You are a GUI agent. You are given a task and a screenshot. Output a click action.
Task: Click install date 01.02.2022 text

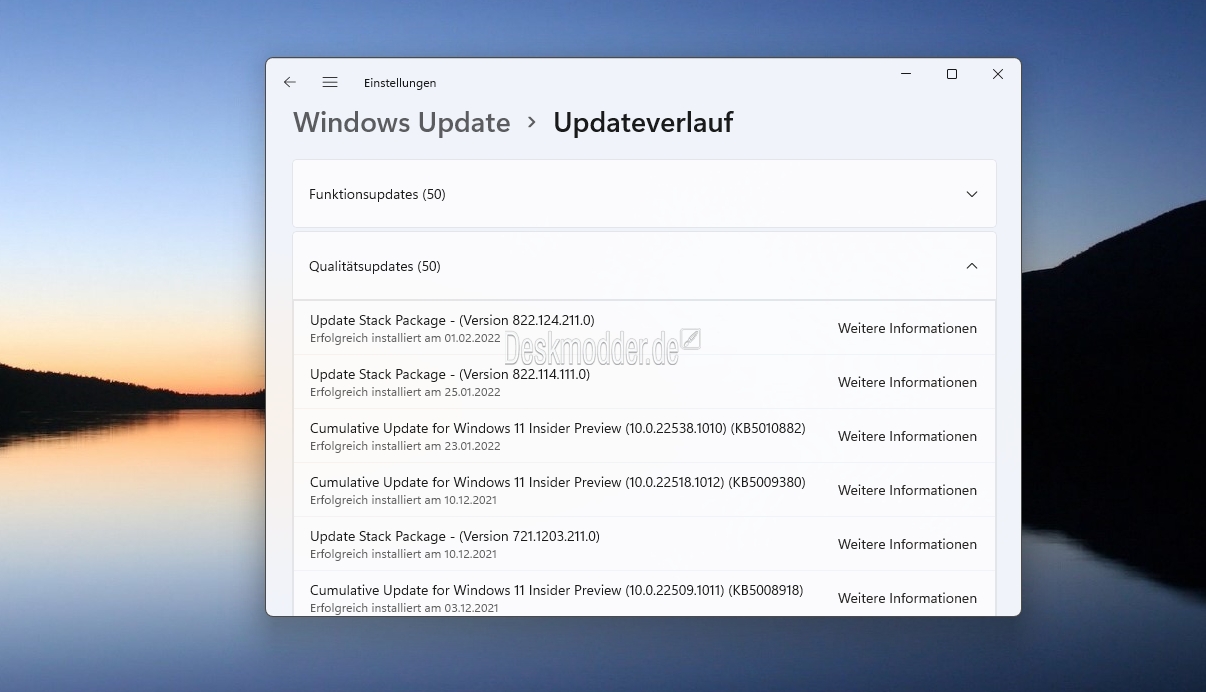472,338
